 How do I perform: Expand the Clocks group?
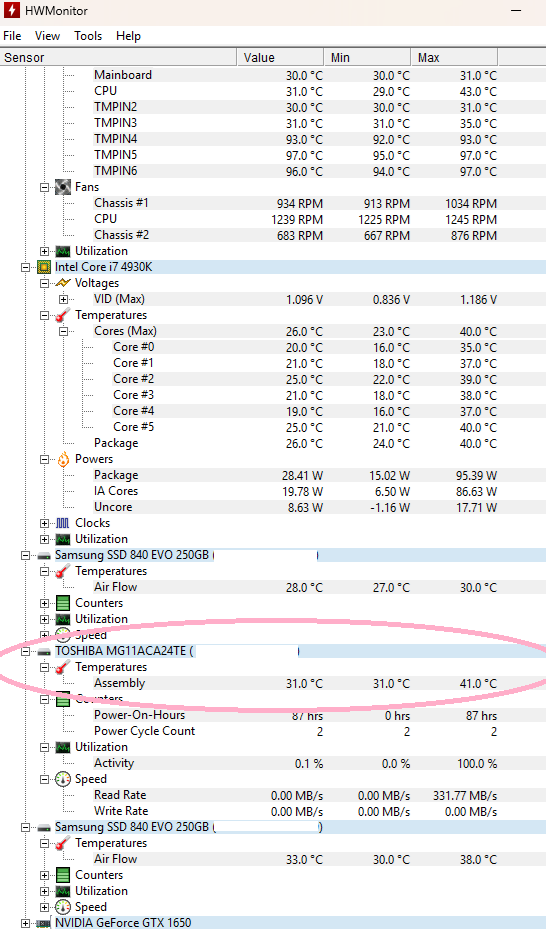pyautogui.click(x=44, y=523)
